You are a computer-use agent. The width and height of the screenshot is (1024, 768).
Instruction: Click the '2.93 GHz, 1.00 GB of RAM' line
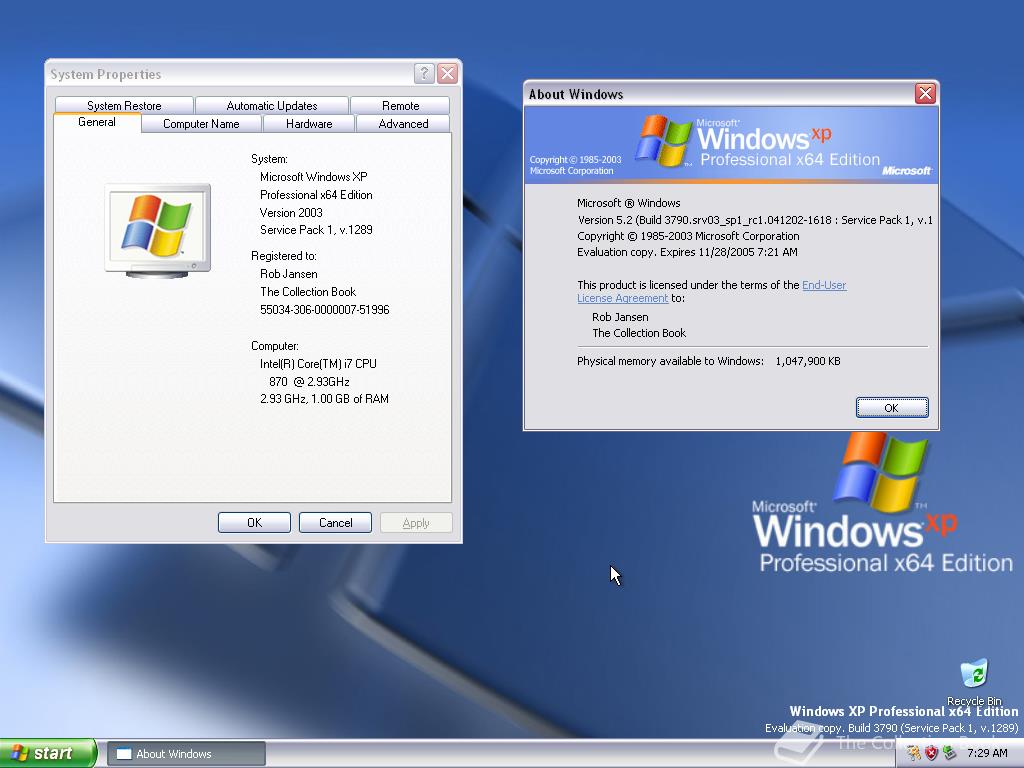point(324,399)
